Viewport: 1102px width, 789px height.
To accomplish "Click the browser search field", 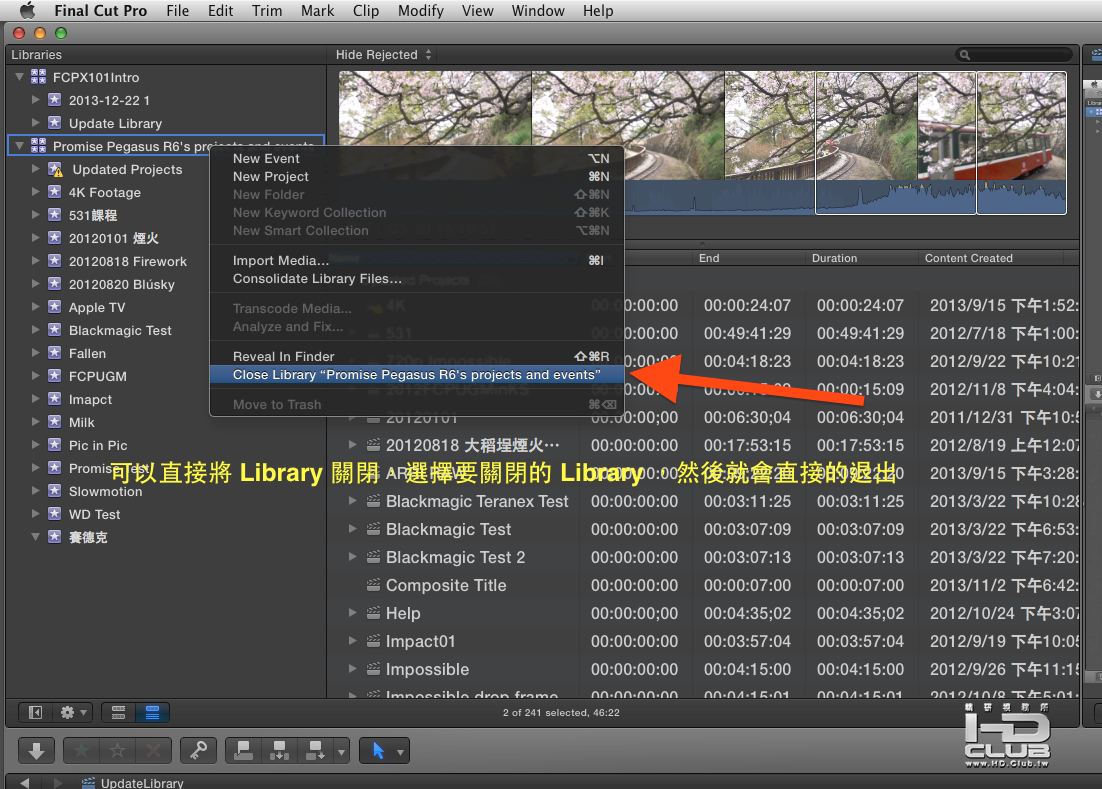I will point(1013,54).
